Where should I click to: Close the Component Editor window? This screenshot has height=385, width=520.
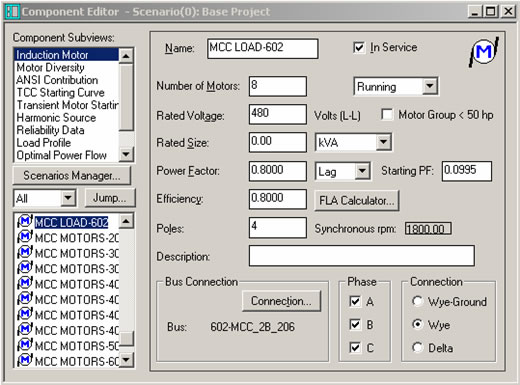[x=508, y=12]
